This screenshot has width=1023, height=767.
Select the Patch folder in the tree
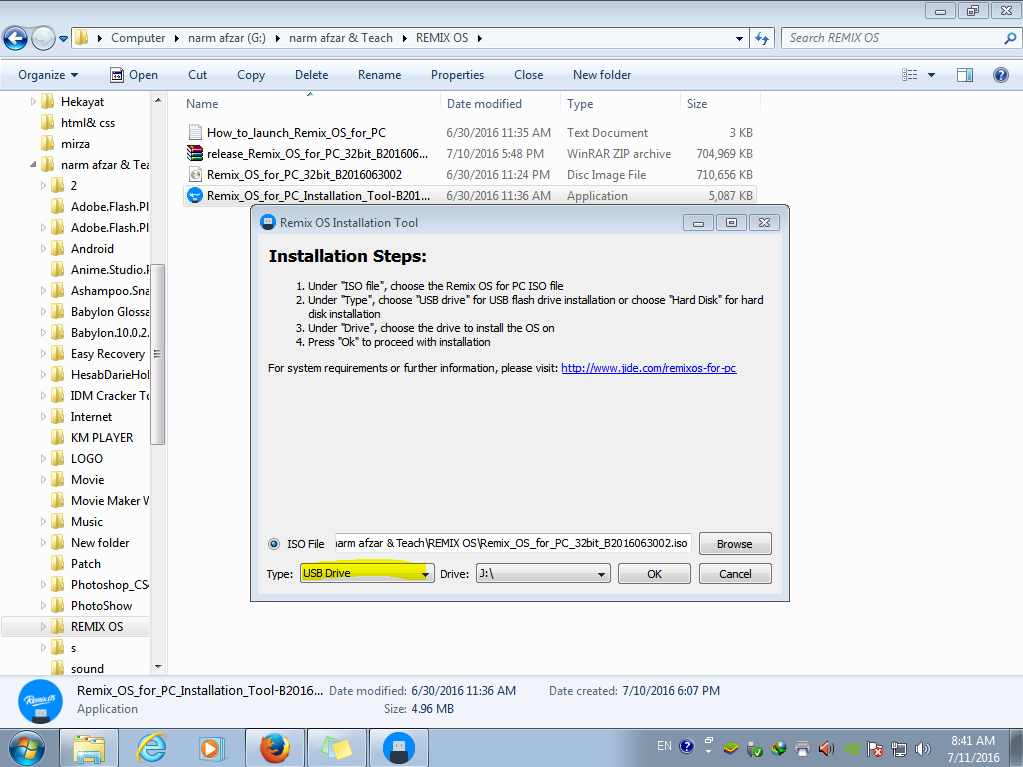(x=85, y=564)
